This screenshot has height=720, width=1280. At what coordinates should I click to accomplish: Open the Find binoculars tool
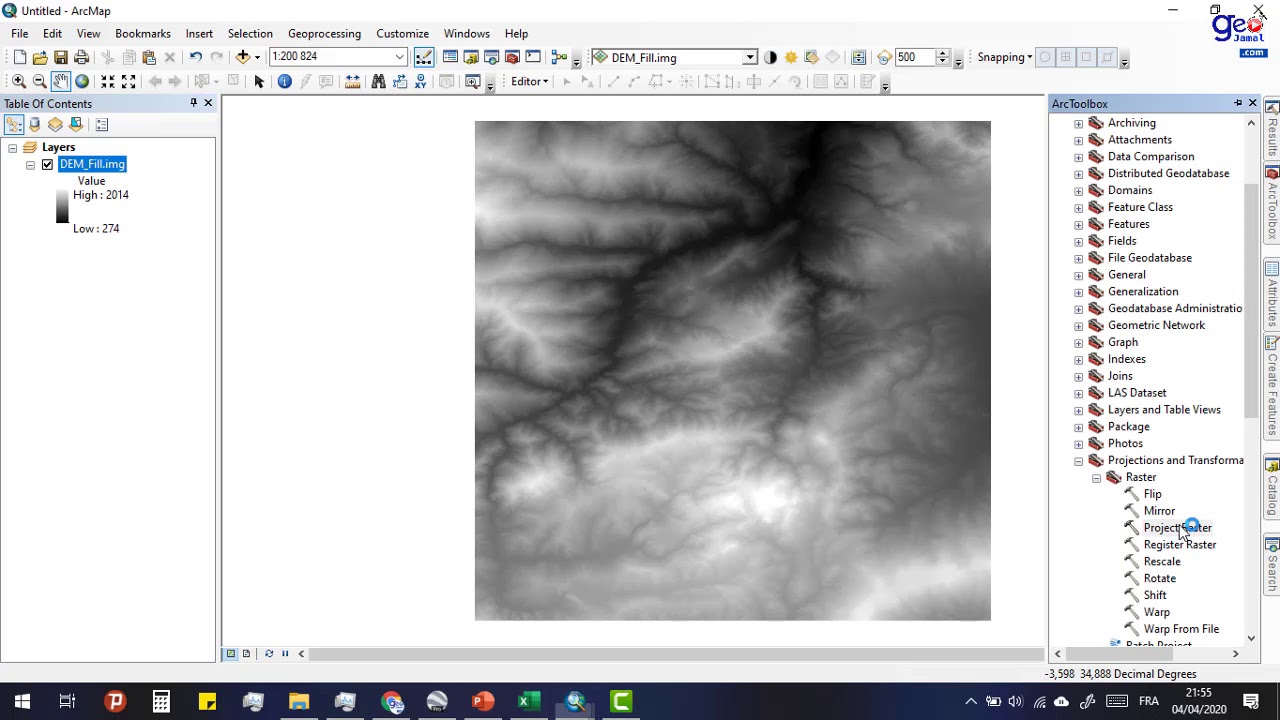(x=378, y=81)
